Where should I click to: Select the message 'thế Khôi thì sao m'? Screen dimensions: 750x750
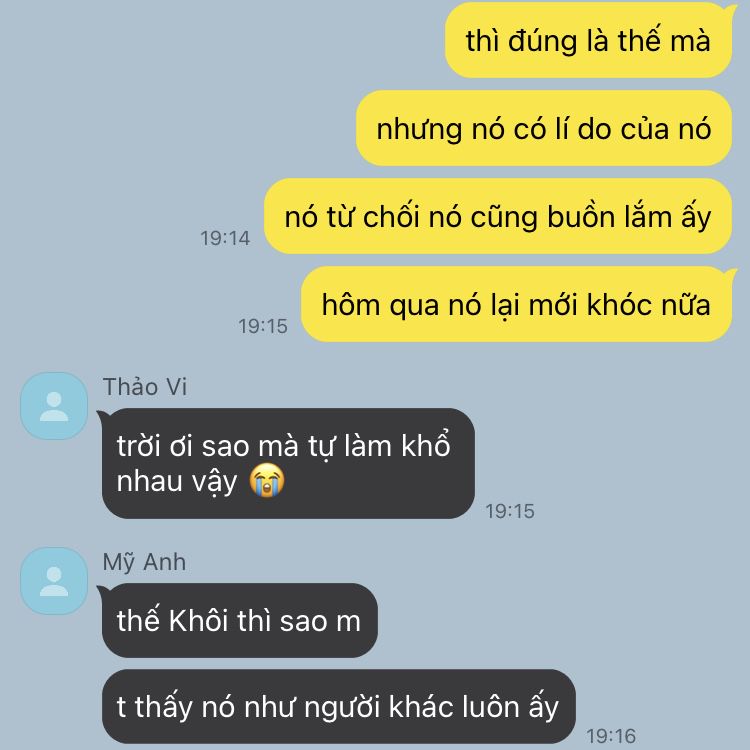pyautogui.click(x=240, y=620)
